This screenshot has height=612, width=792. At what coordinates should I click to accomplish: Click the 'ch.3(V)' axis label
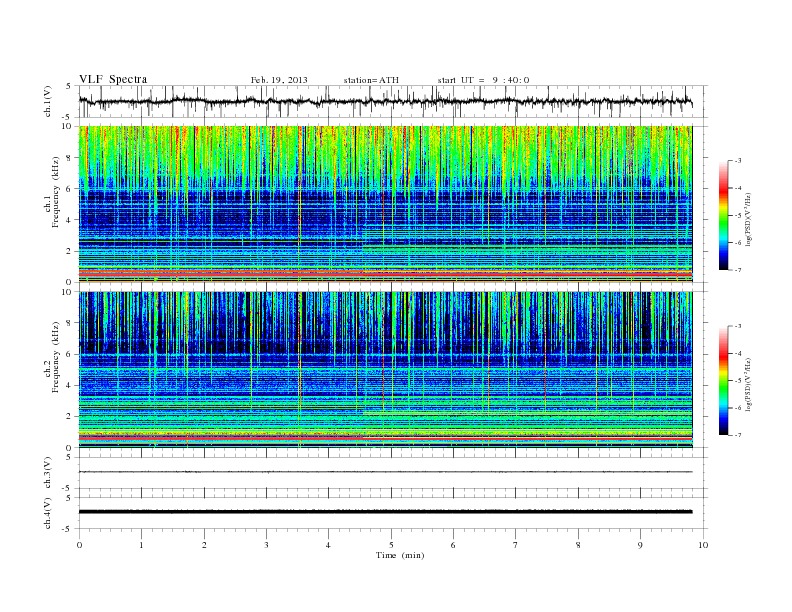[x=48, y=473]
